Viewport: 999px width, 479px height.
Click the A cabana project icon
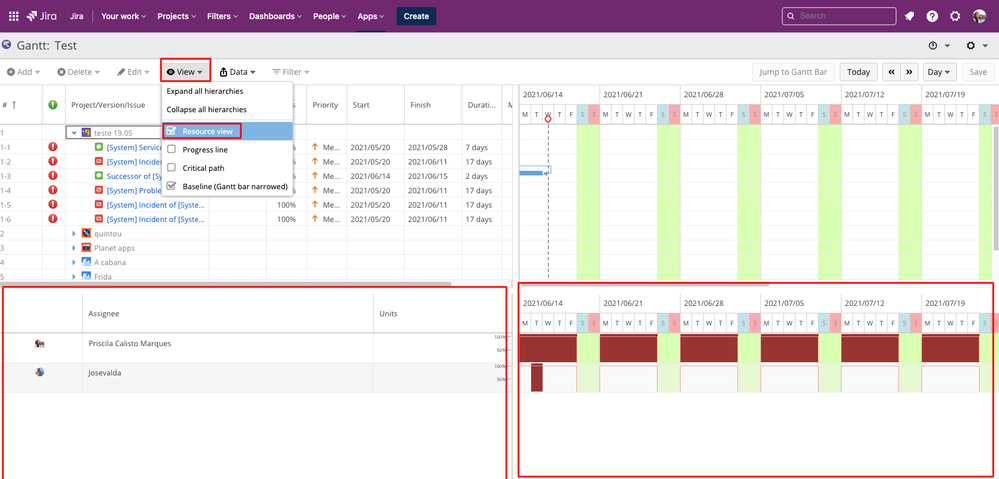tap(86, 262)
